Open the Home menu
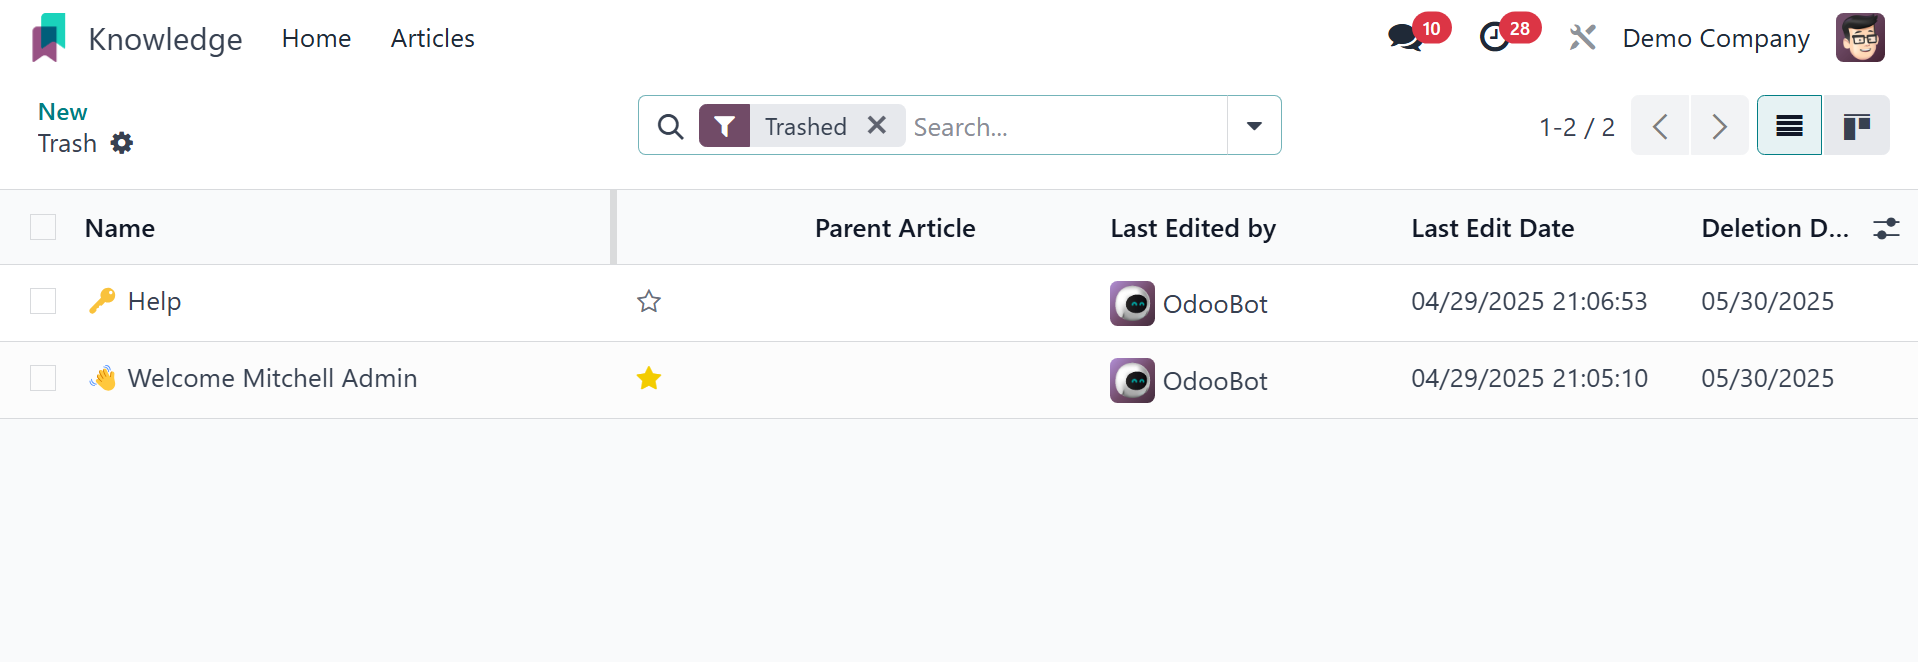This screenshot has width=1918, height=662. click(316, 38)
